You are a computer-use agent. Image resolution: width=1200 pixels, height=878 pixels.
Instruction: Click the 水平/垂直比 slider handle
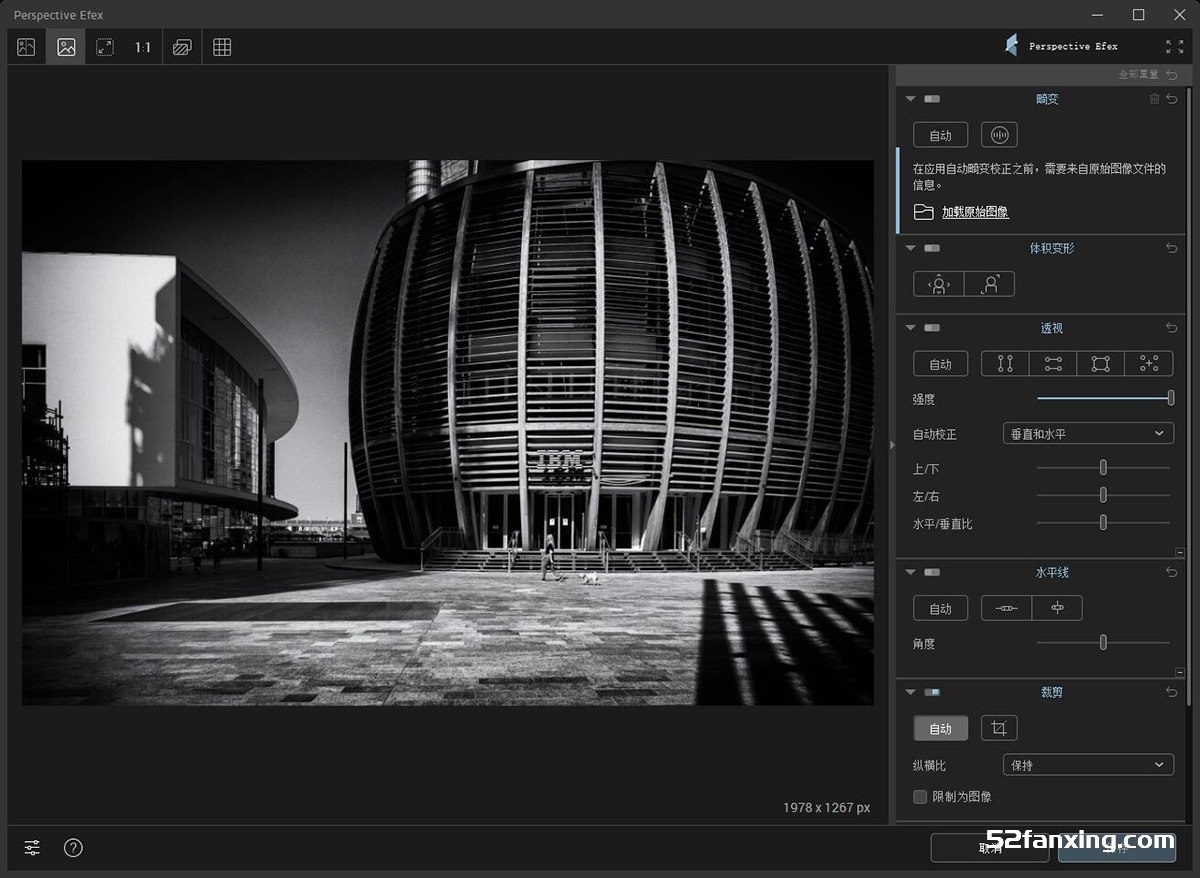[x=1104, y=522]
